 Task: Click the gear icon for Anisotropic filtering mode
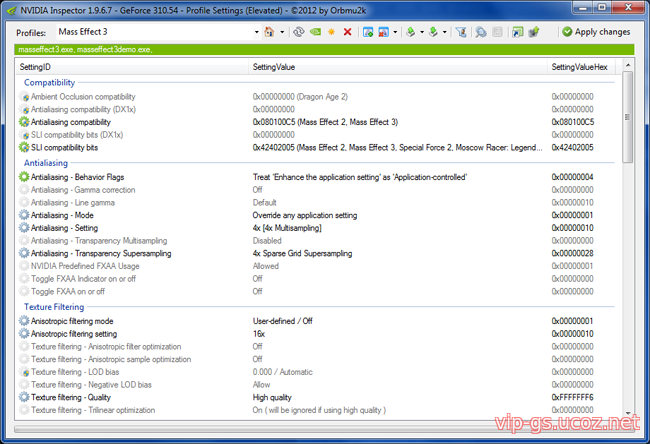(x=24, y=321)
